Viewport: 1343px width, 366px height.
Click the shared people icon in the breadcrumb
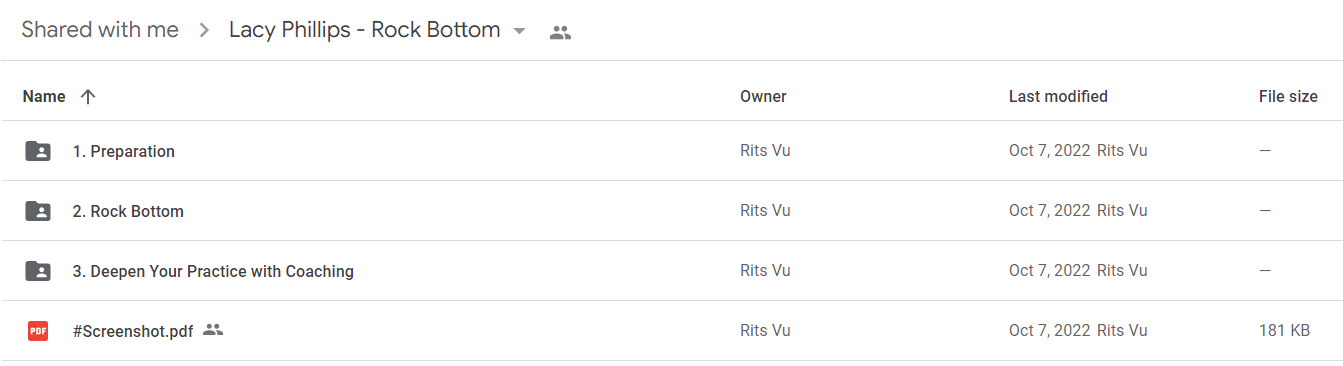[560, 33]
